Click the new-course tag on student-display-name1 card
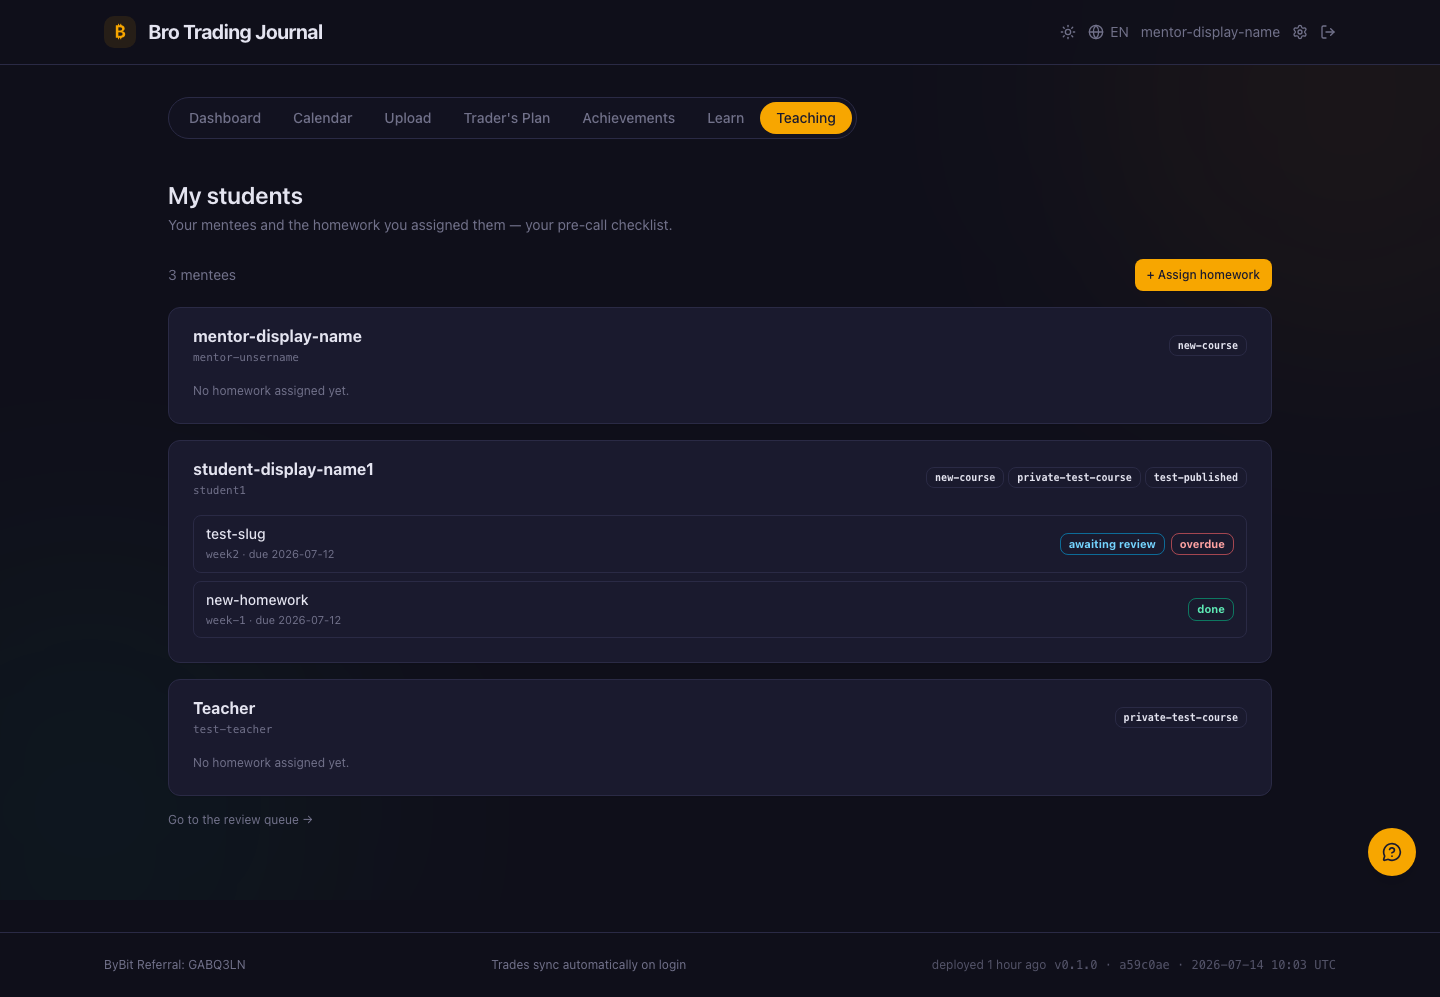1440x997 pixels. [965, 478]
